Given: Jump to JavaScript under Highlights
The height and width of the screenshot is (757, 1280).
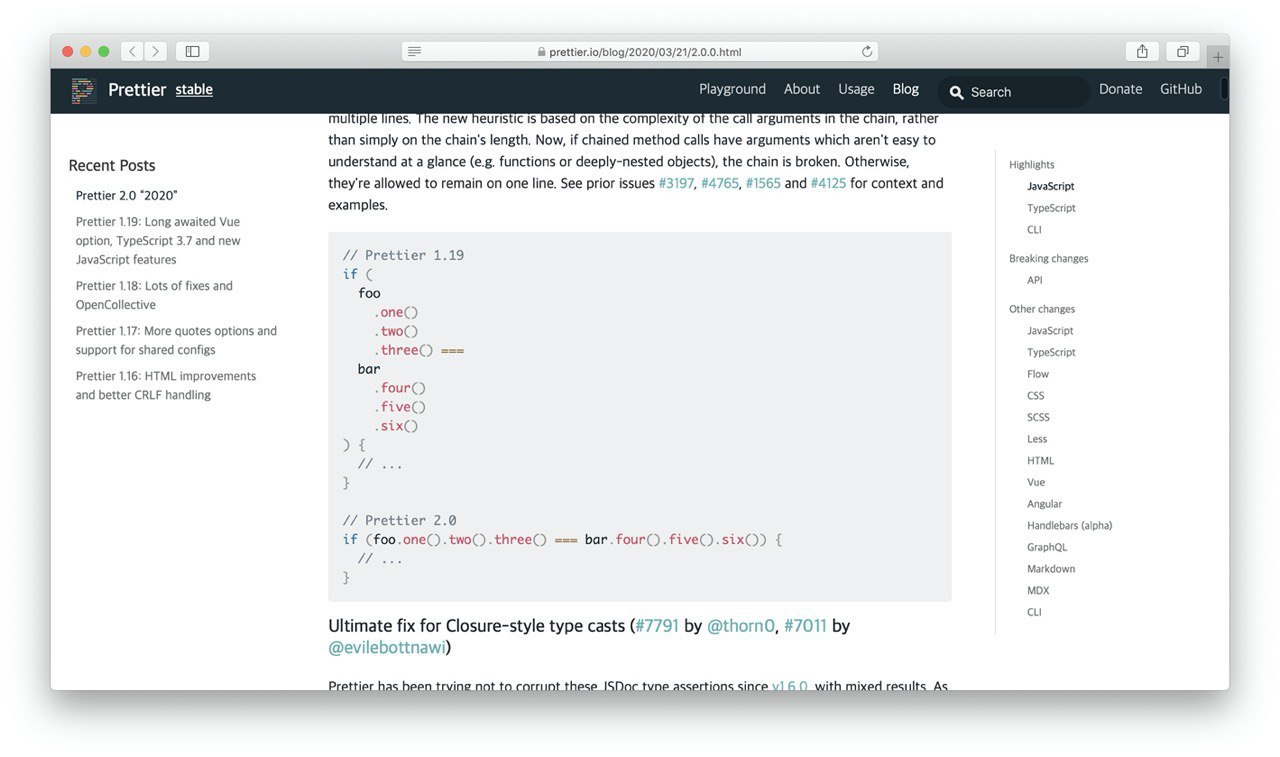Looking at the screenshot, I should (x=1051, y=187).
